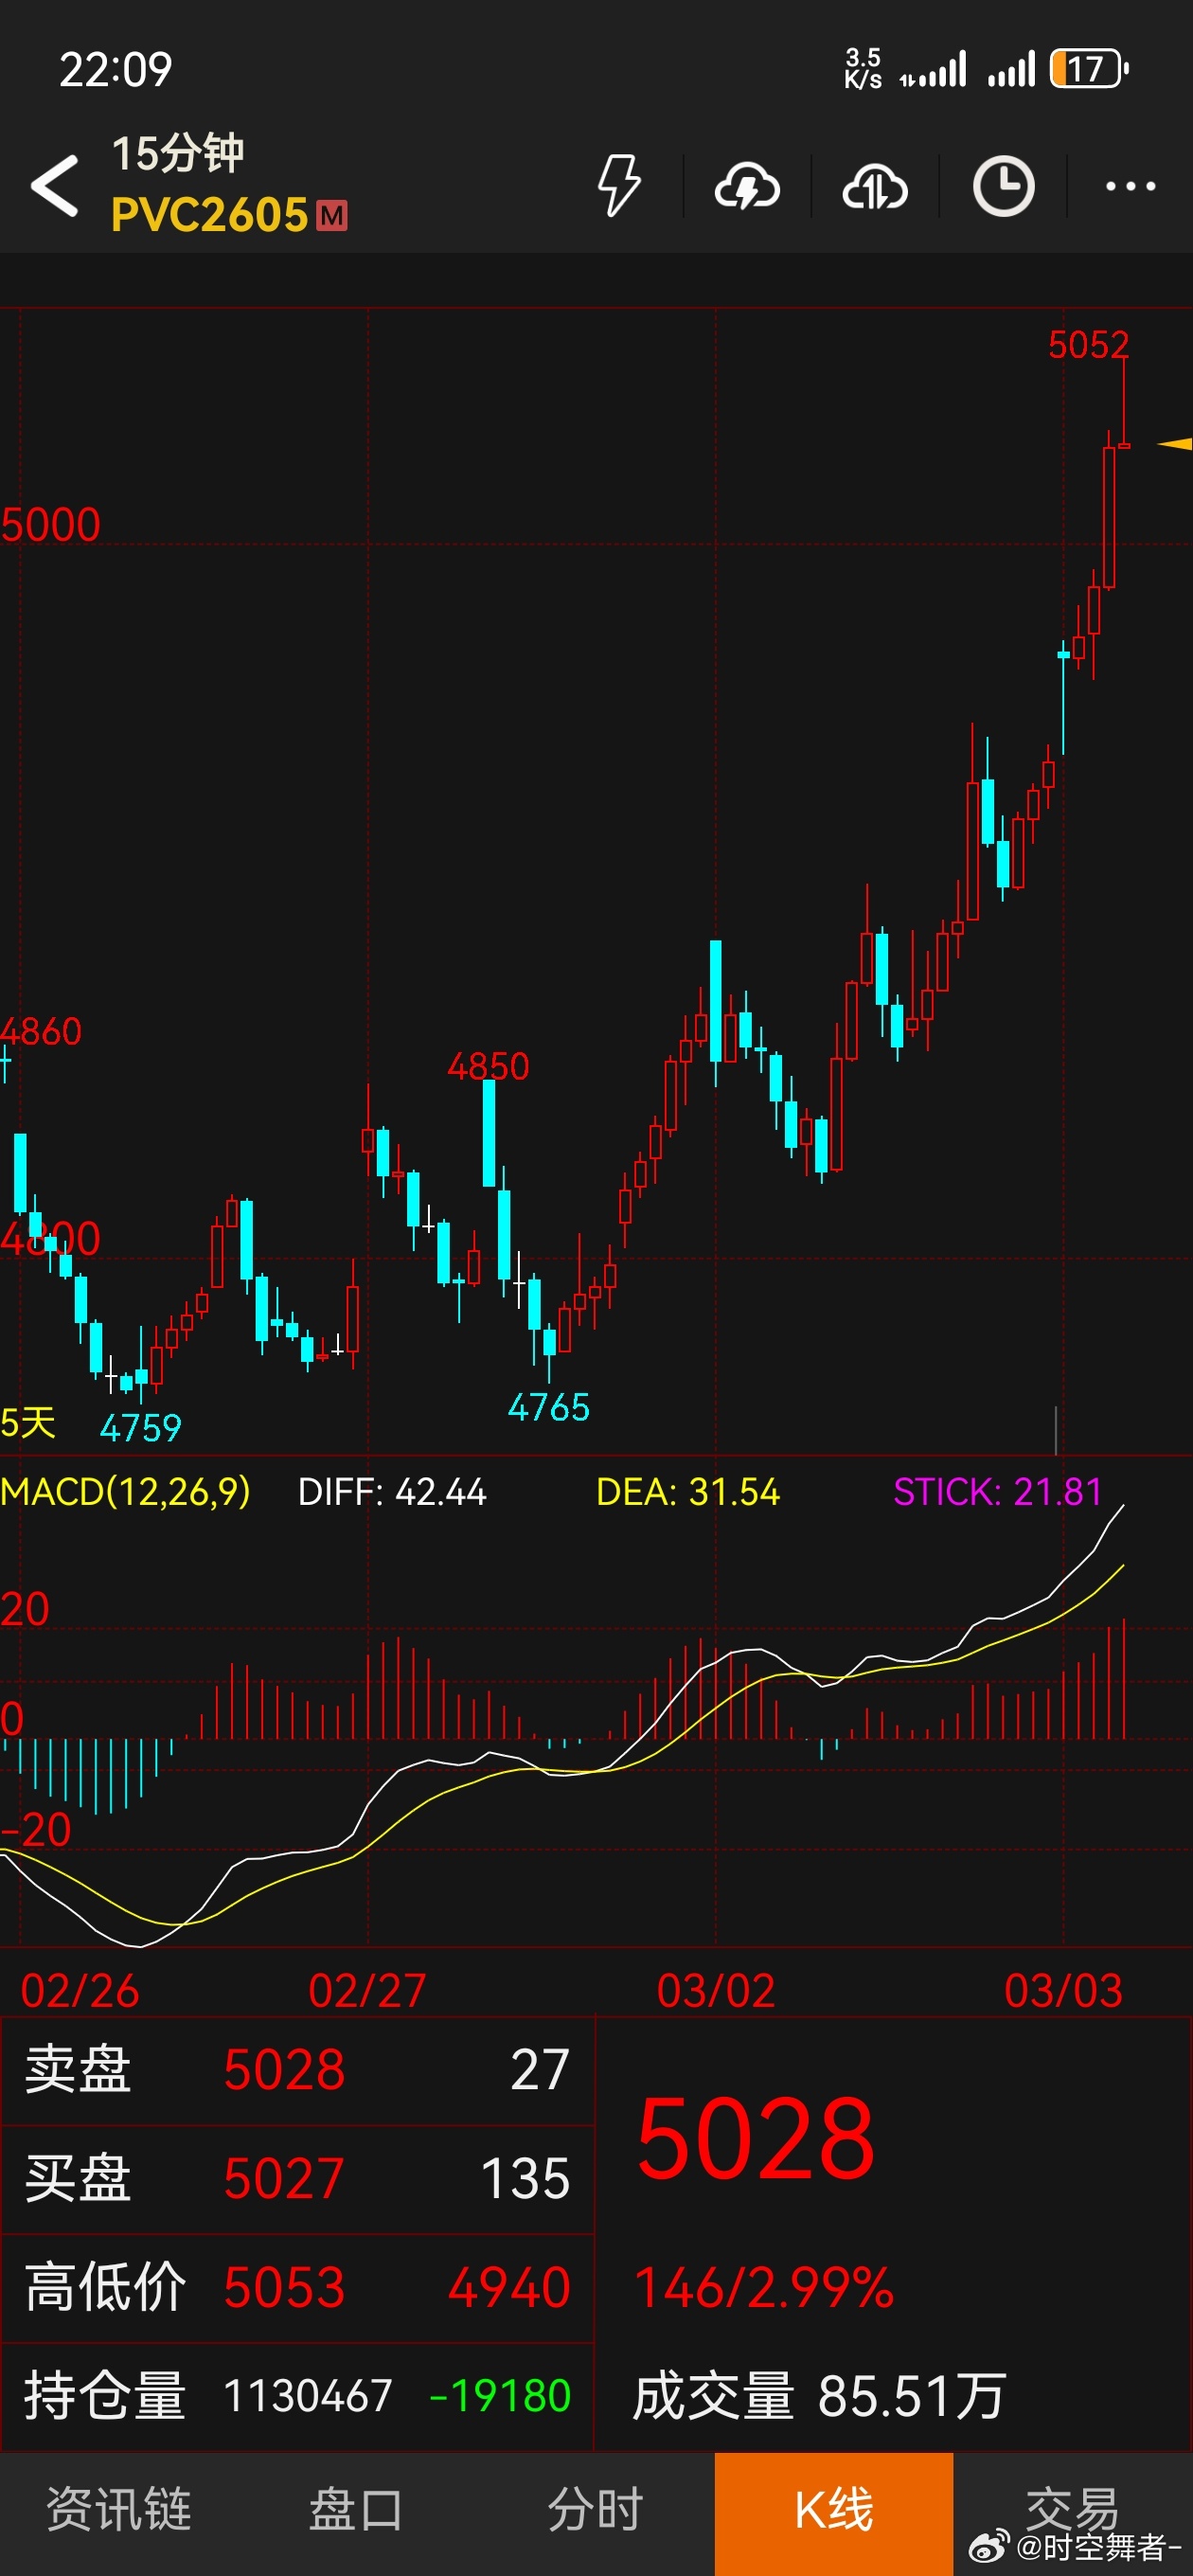Tap the ask volume 27
The height and width of the screenshot is (2576, 1193).
click(x=540, y=2069)
